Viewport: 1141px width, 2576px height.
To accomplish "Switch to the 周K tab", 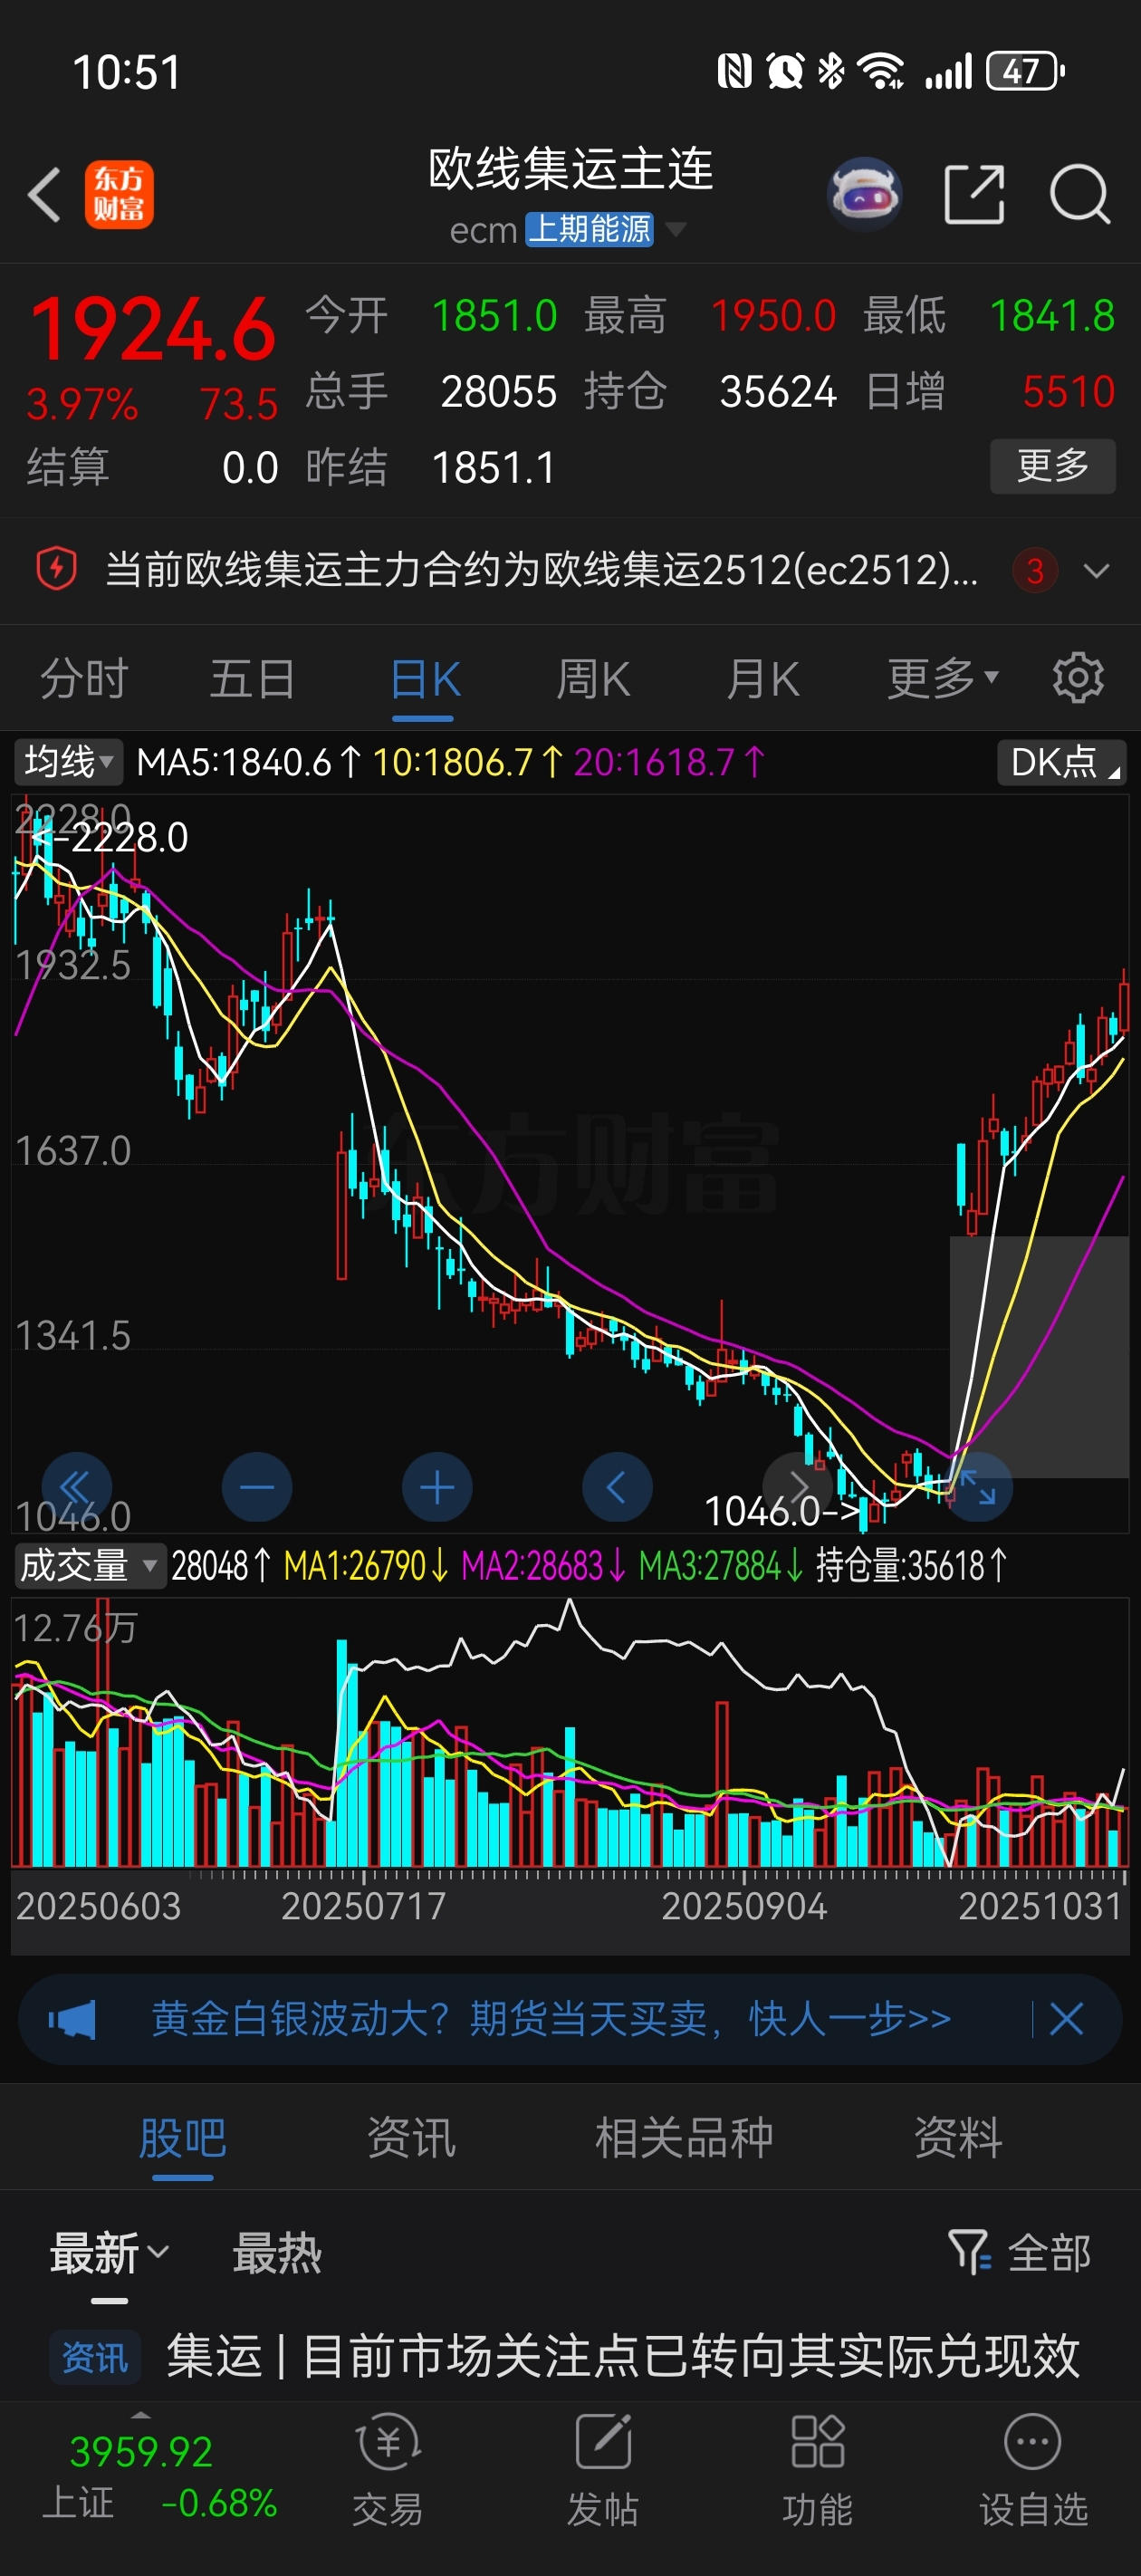I will pyautogui.click(x=593, y=678).
